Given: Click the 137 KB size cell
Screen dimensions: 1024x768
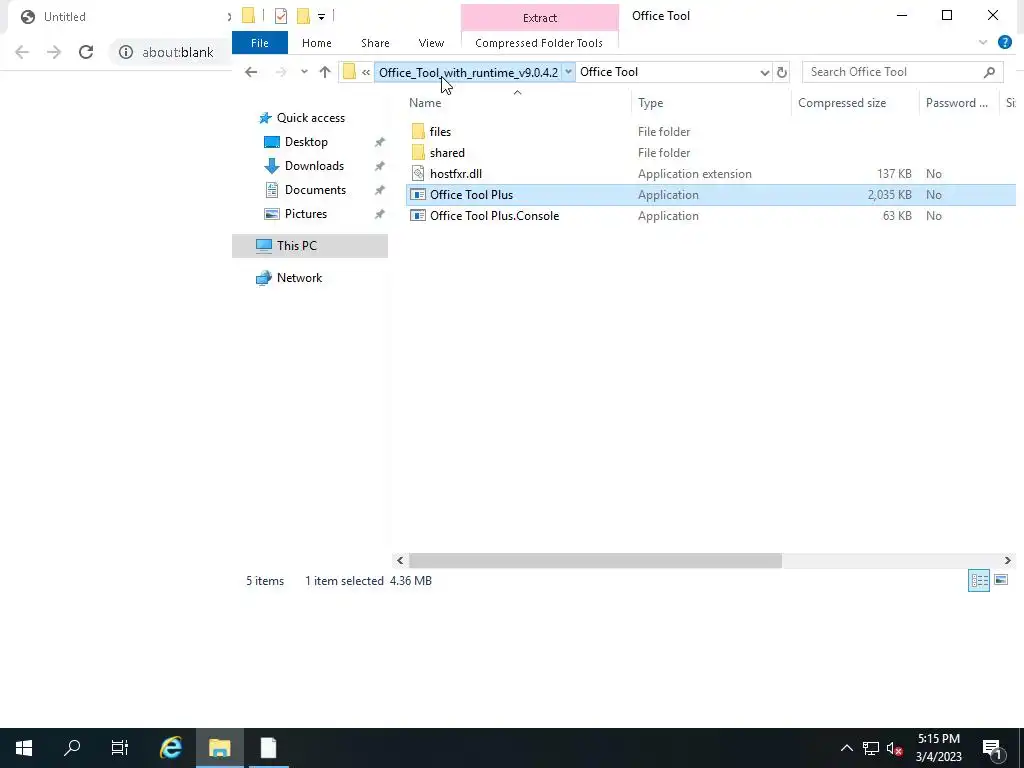Looking at the screenshot, I should pos(894,174).
